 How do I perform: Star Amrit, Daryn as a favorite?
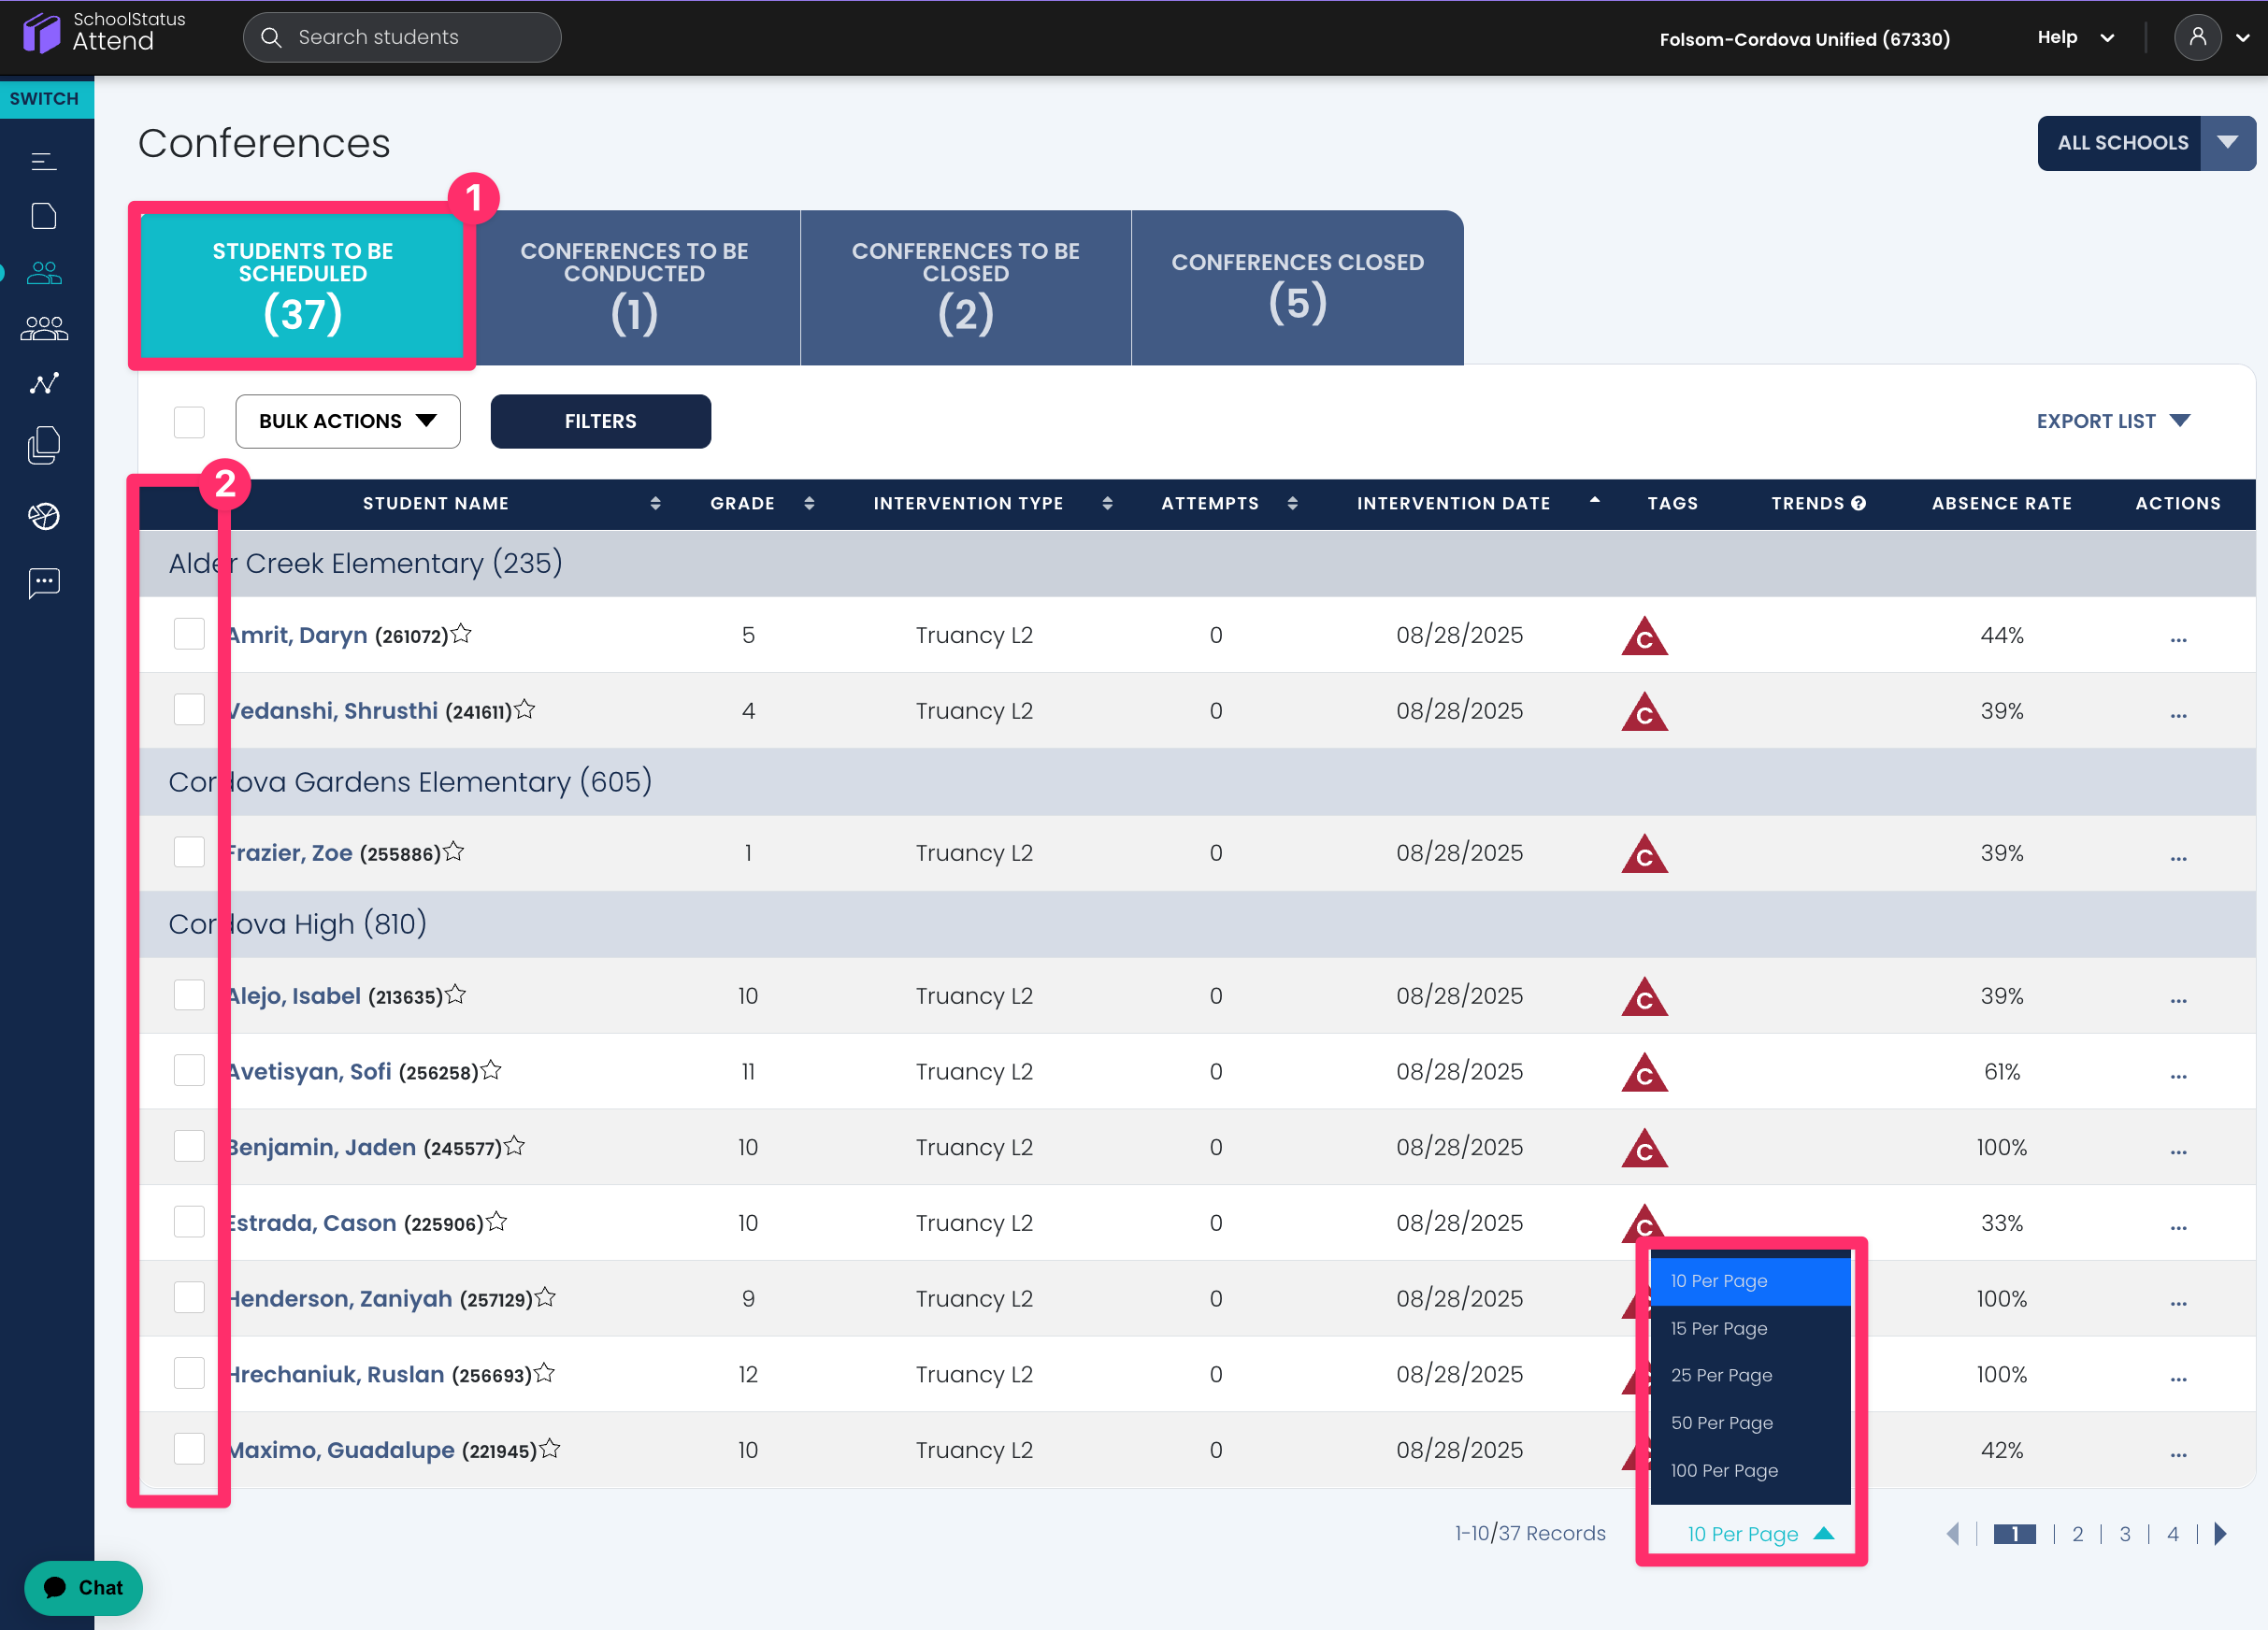coord(461,634)
